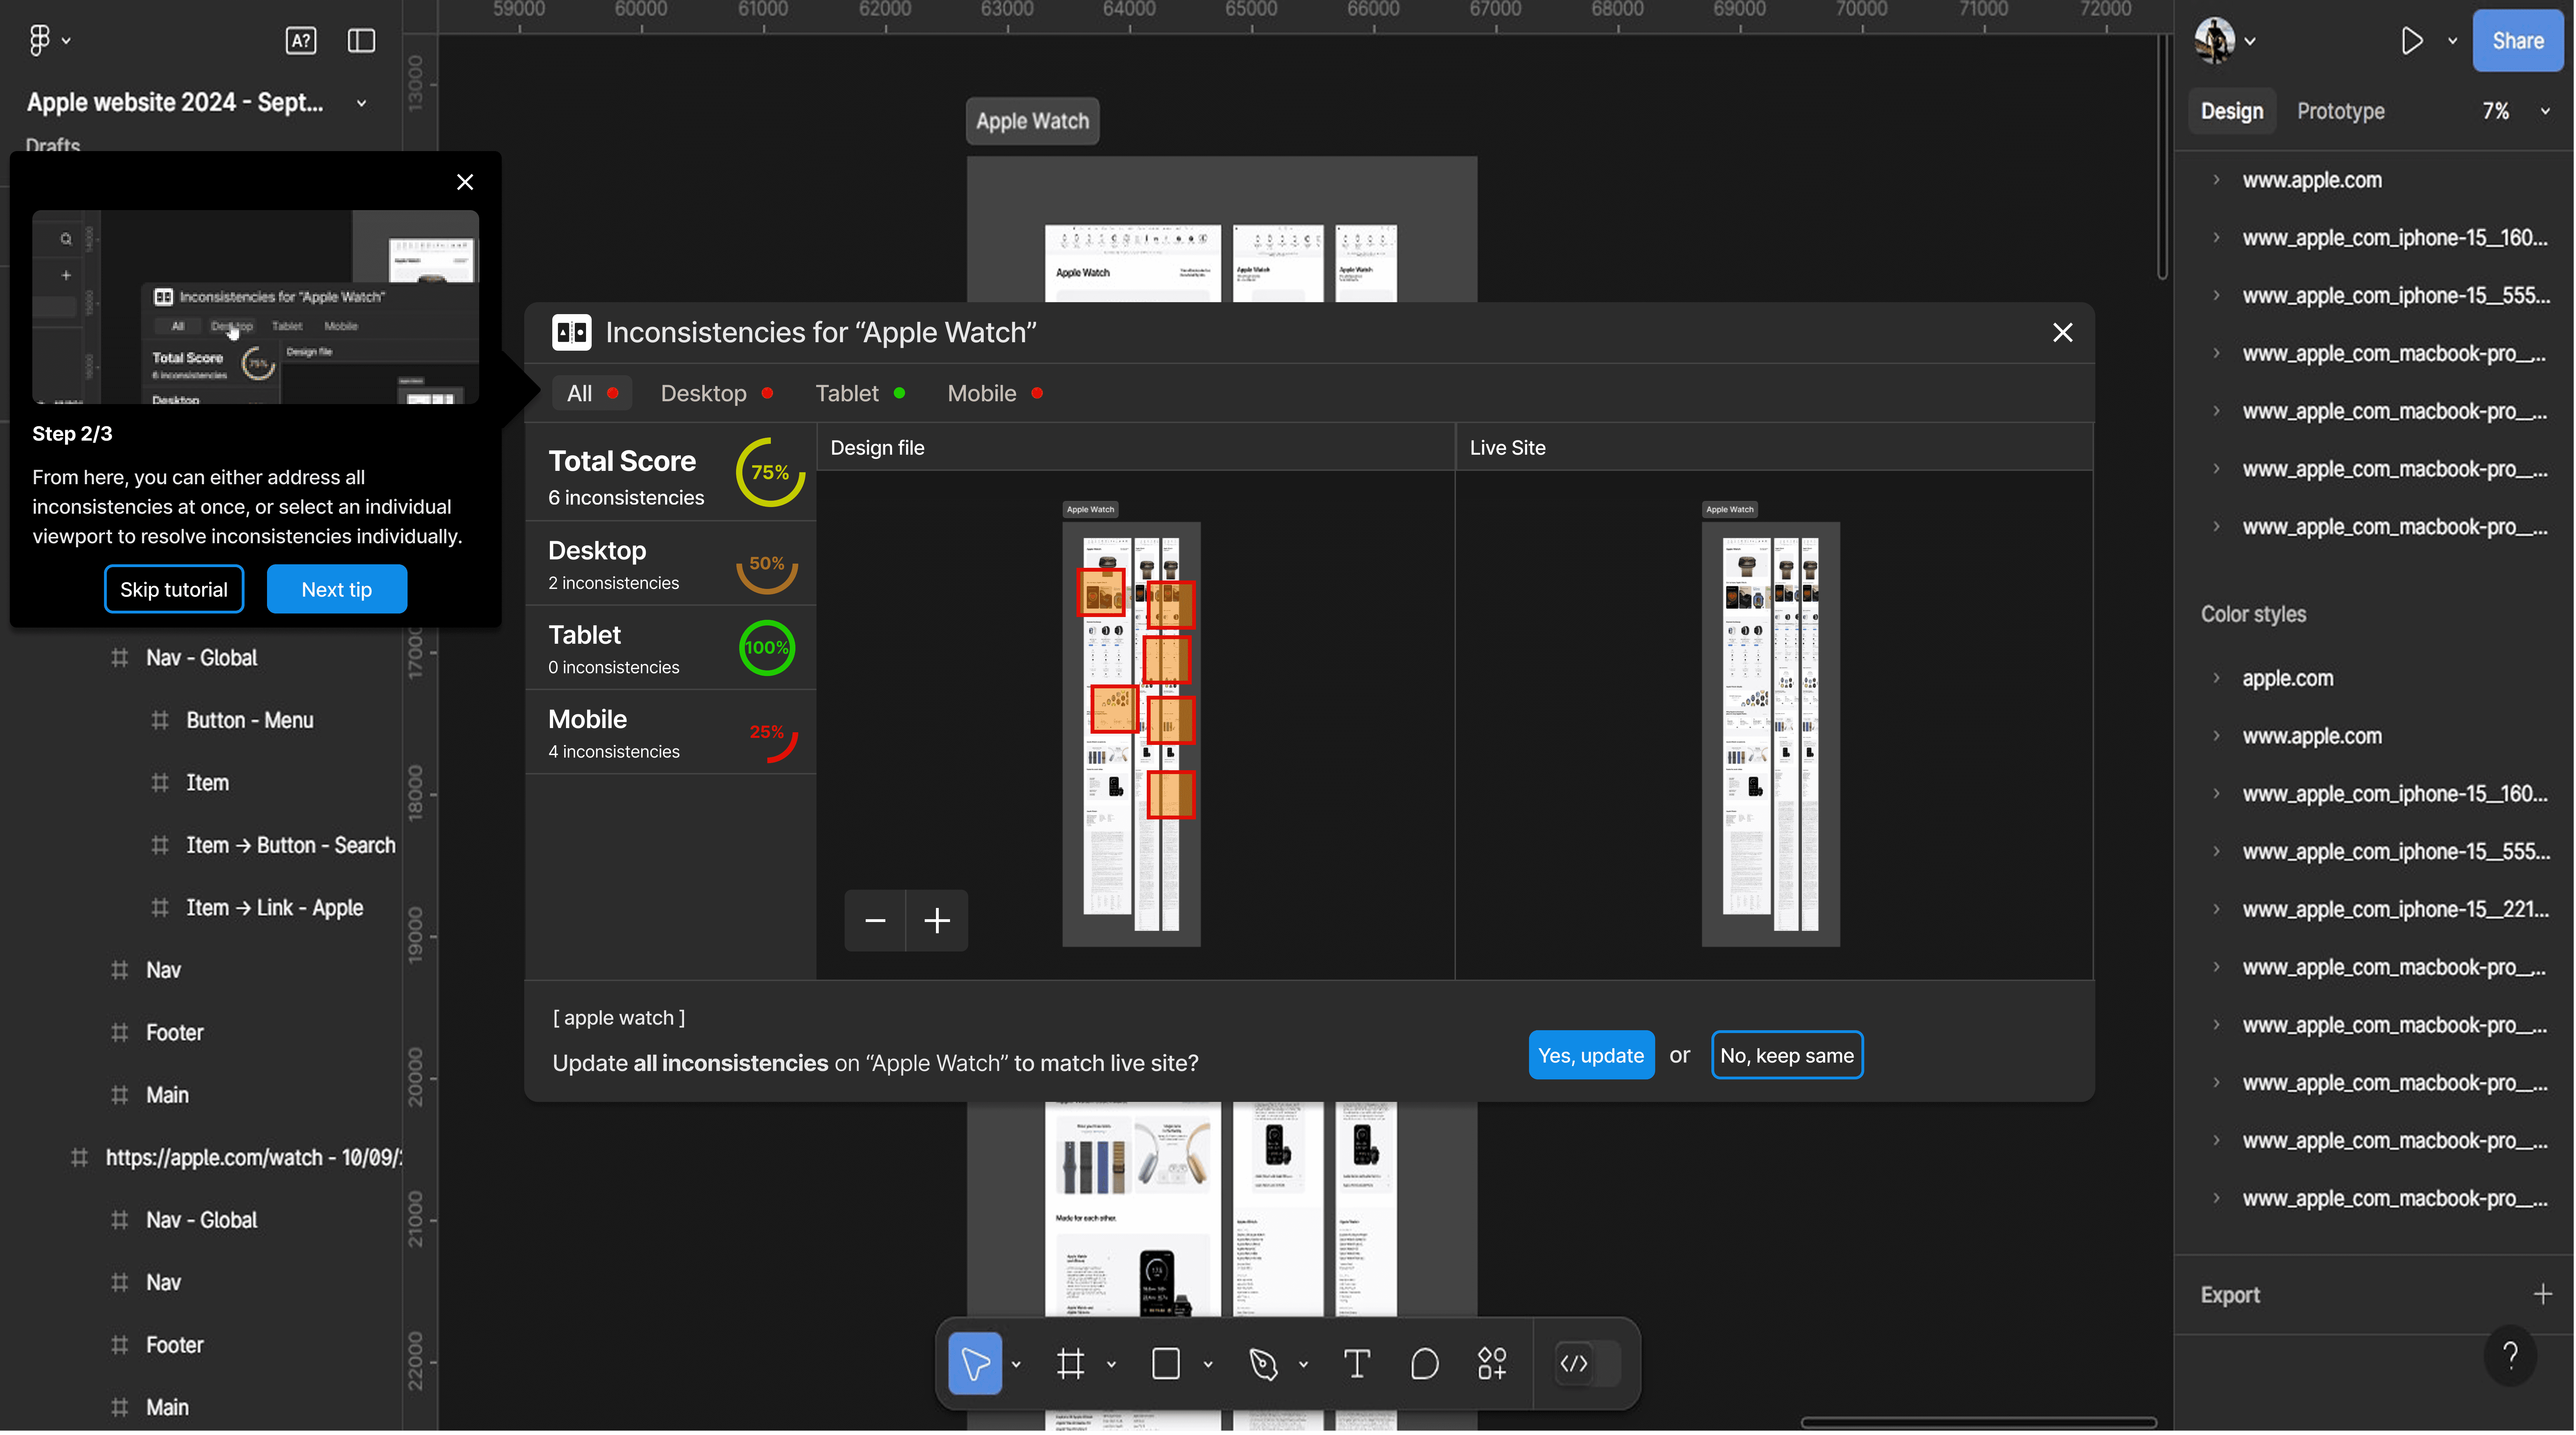The height and width of the screenshot is (1435, 2576).
Task: Select the Text tool
Action: (1356, 1363)
